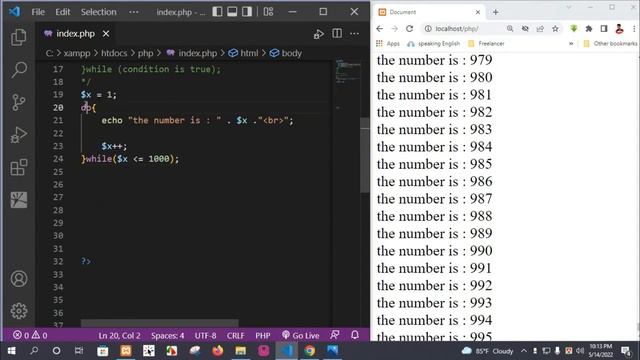The image size is (640, 360).
Task: Open Other bookmarks folder
Action: coord(610,43)
